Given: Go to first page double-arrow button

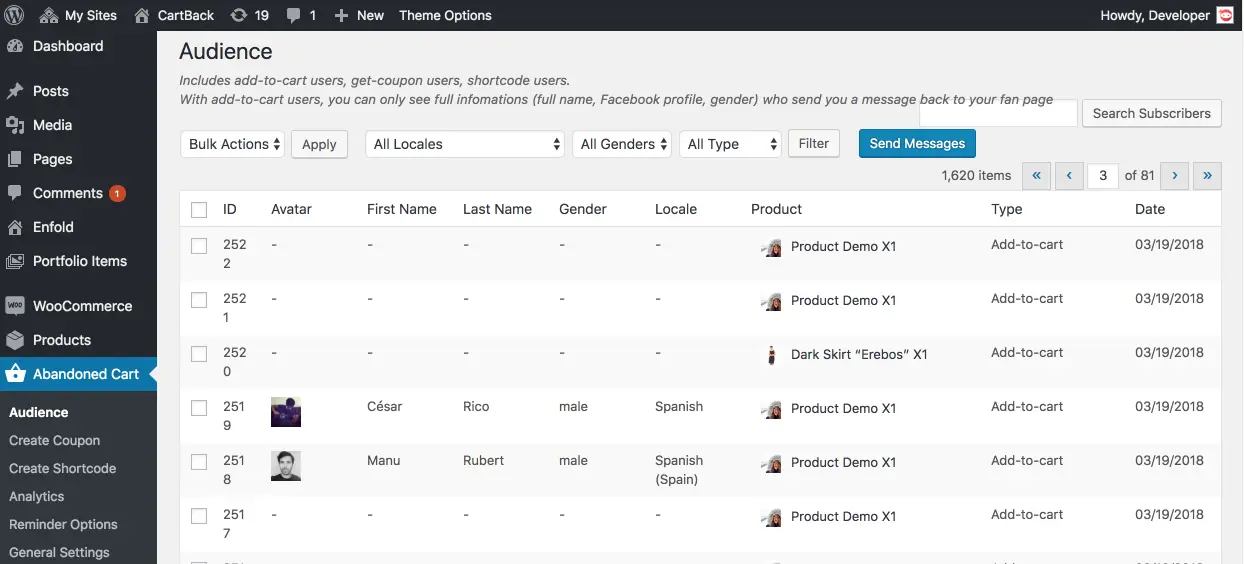Looking at the screenshot, I should tap(1036, 175).
